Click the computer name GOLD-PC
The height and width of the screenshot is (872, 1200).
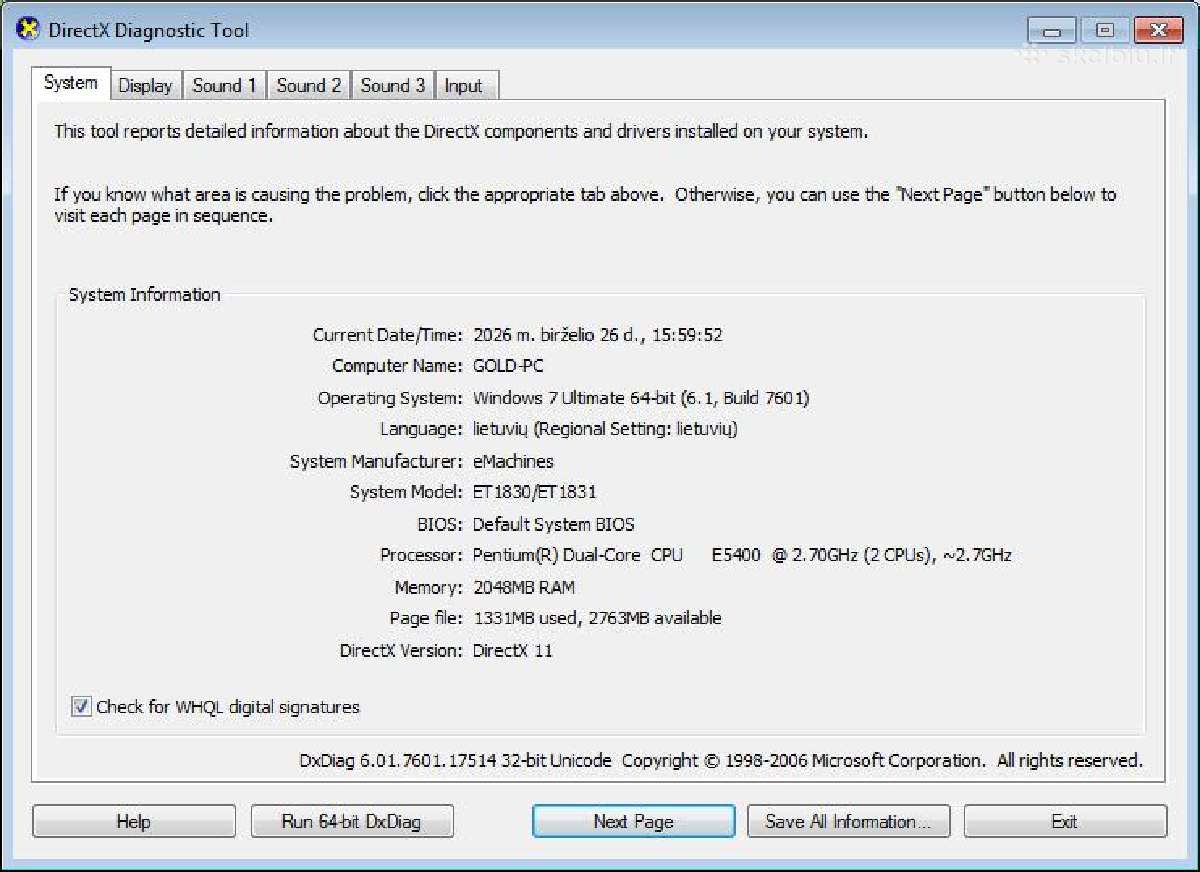click(508, 366)
